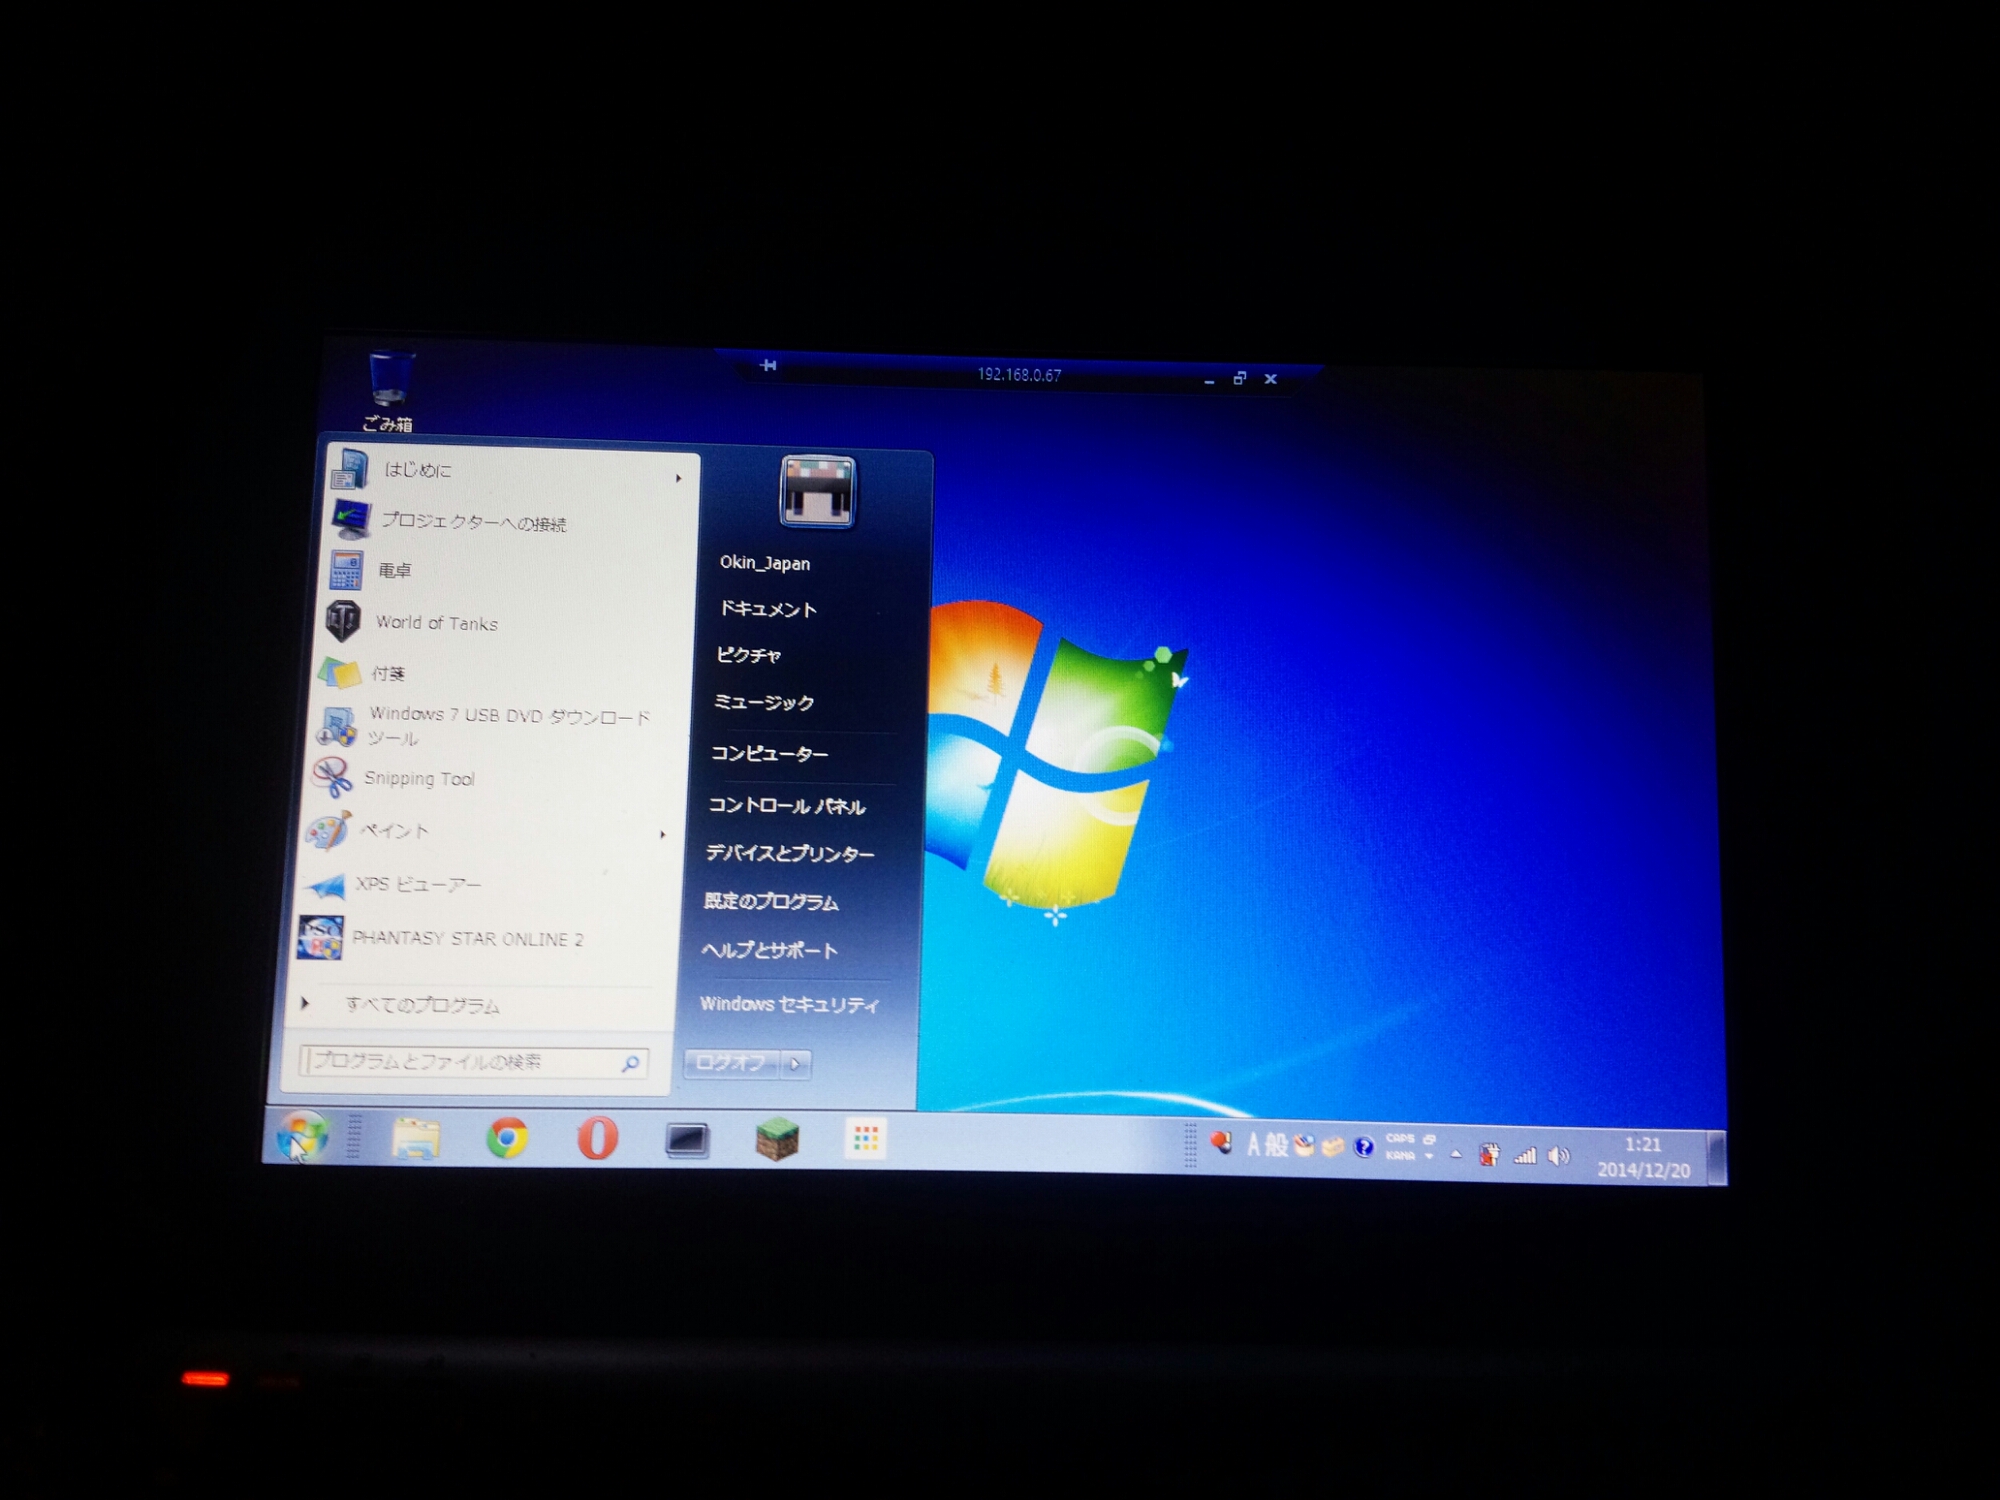Toggle KANA lock indicator in language bar
This screenshot has width=2000, height=1500.
[1400, 1156]
